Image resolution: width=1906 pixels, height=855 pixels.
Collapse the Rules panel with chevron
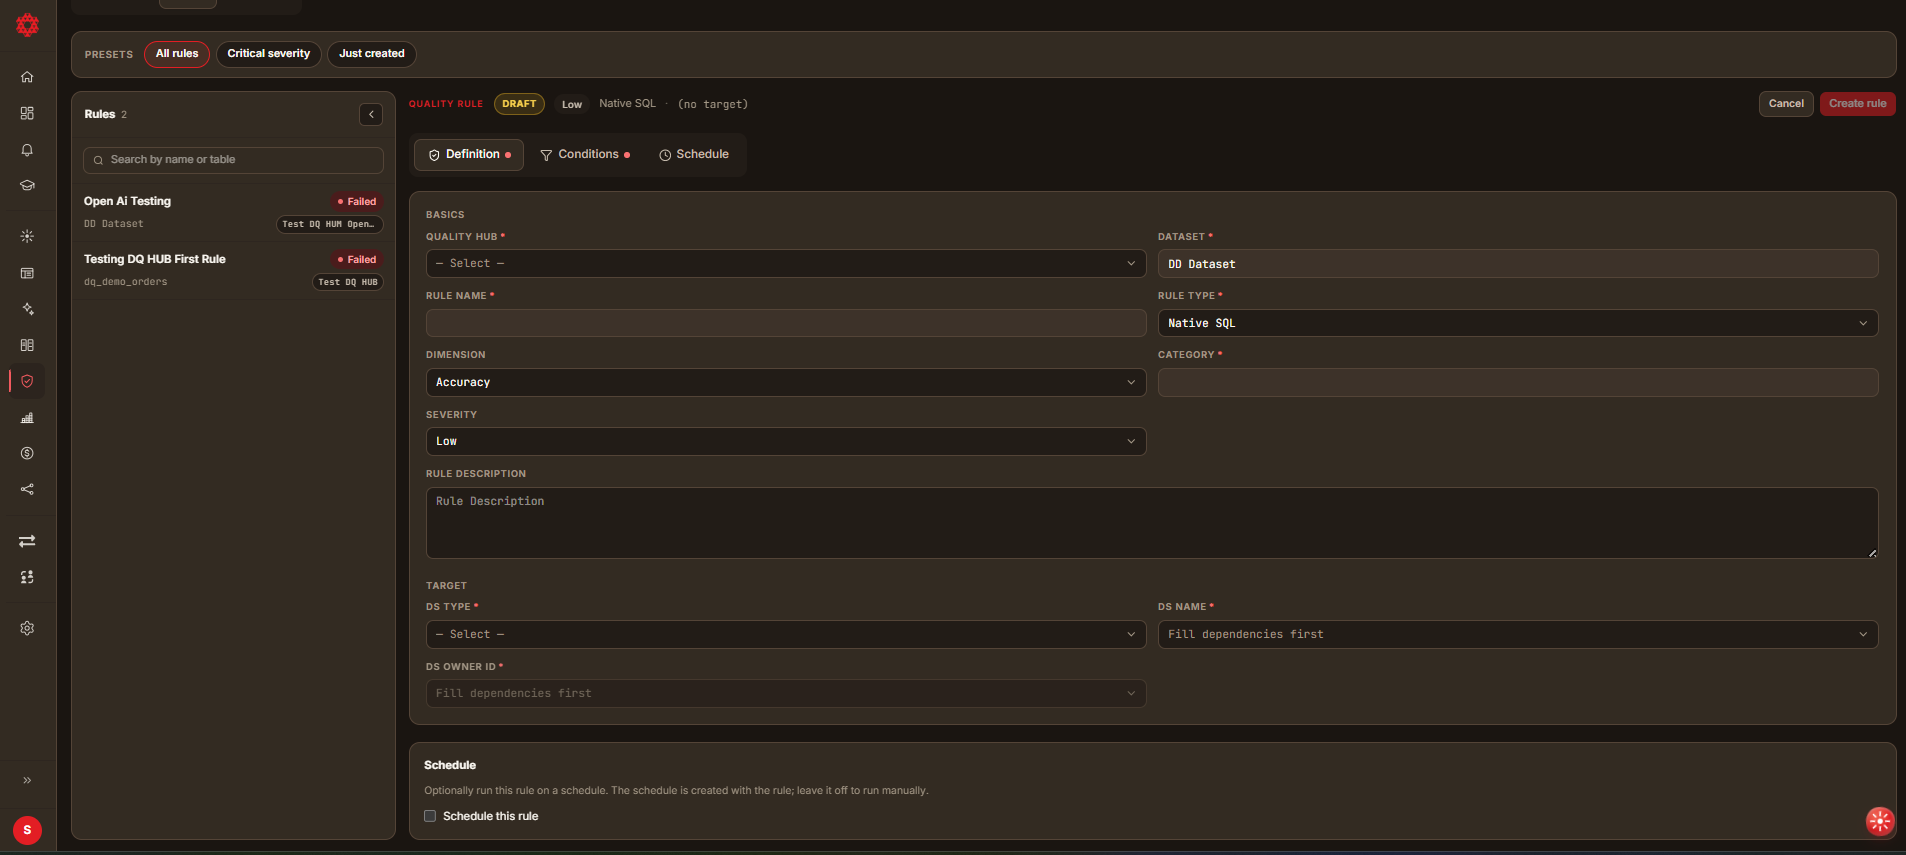pos(371,114)
